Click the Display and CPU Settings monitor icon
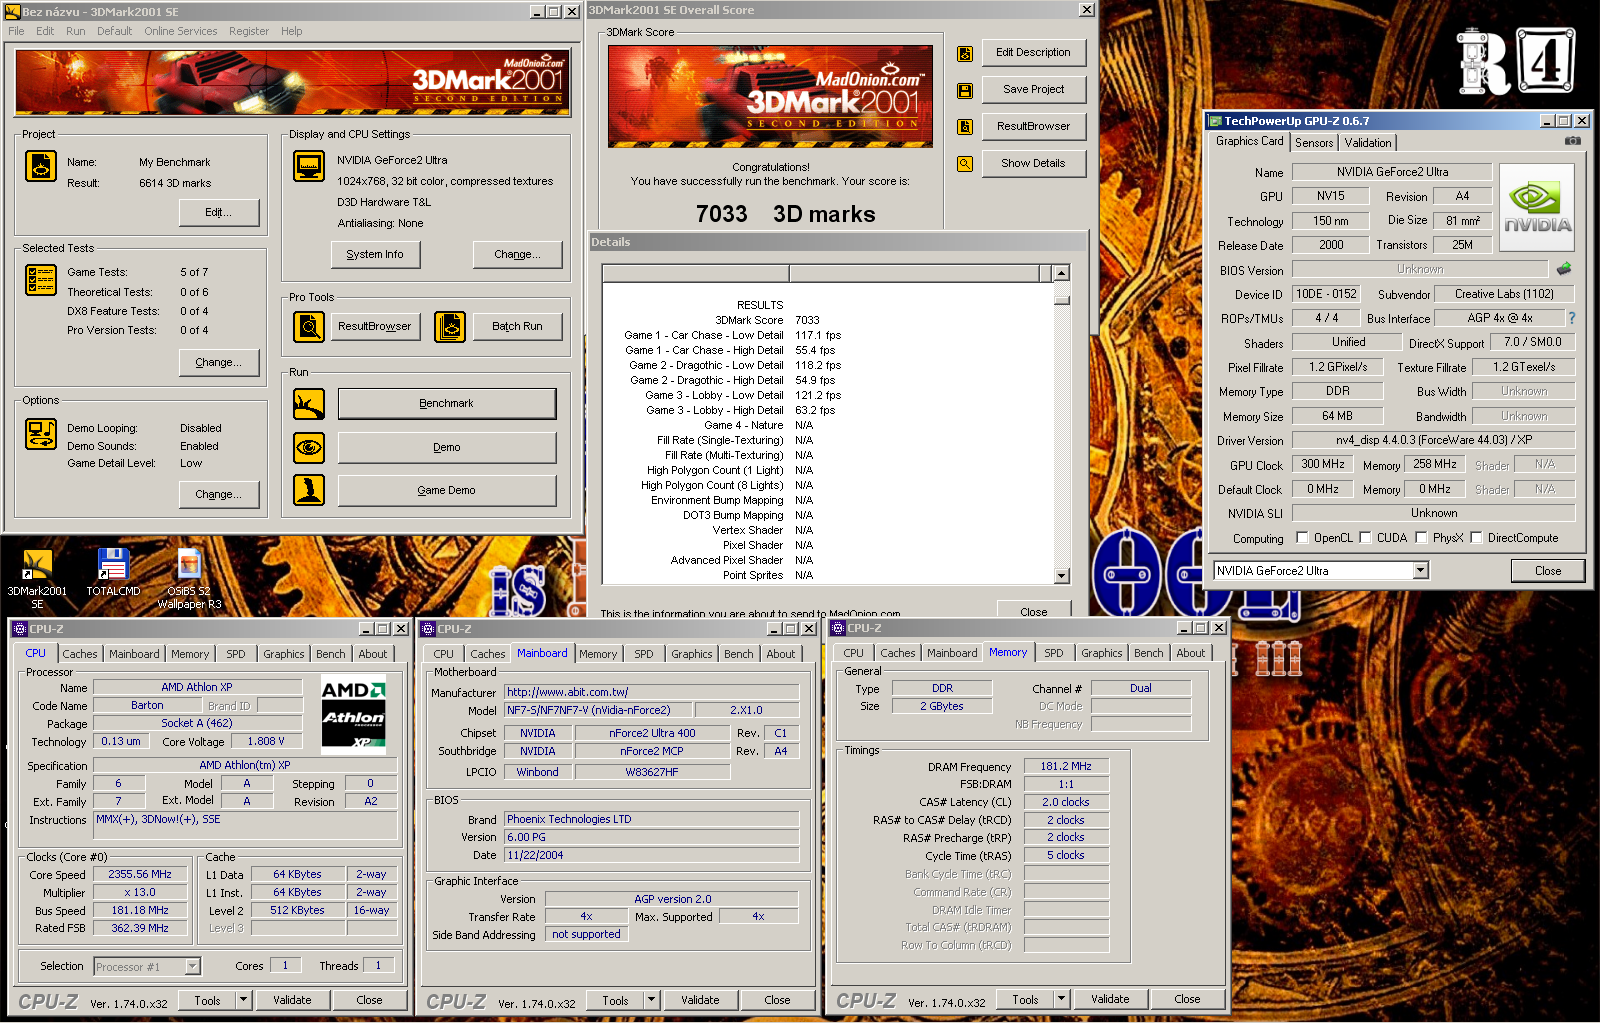Image resolution: width=1600 pixels, height=1024 pixels. point(309,166)
